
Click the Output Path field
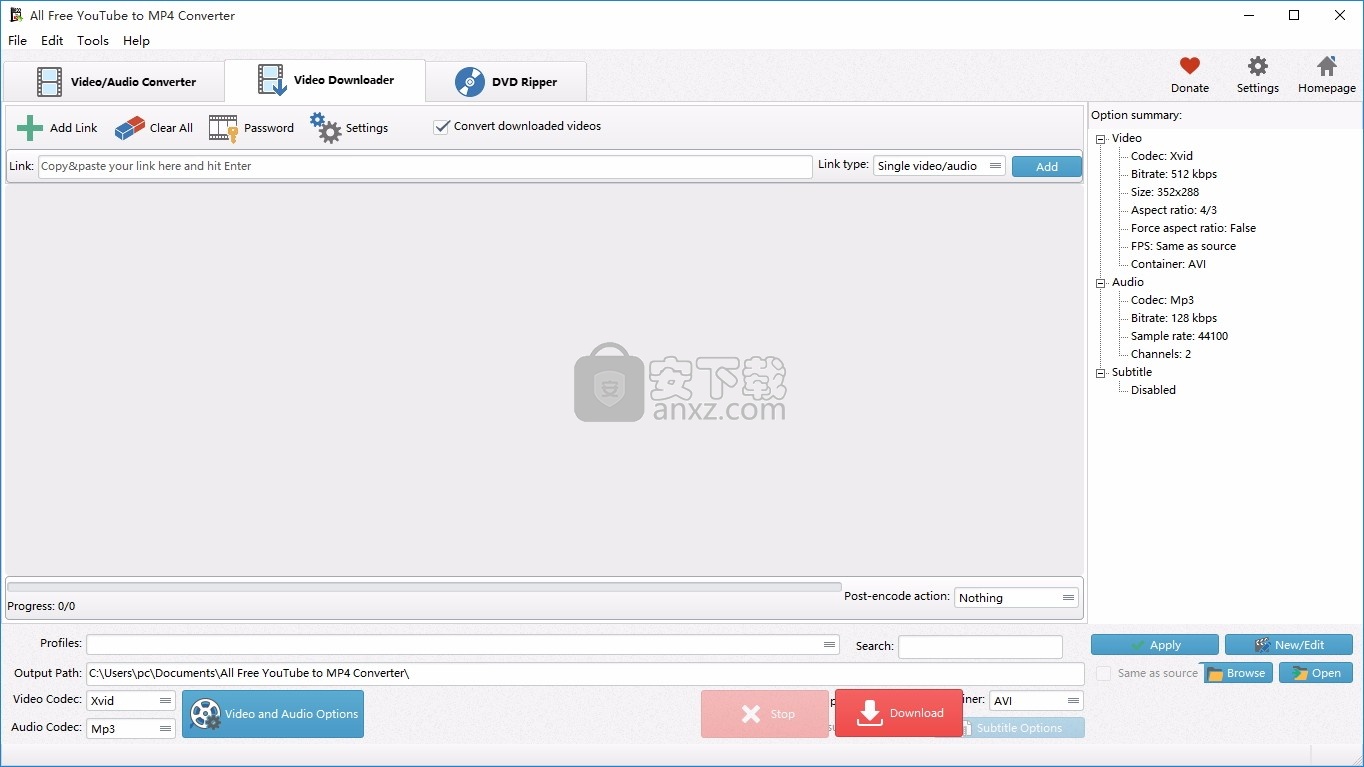[585, 674]
